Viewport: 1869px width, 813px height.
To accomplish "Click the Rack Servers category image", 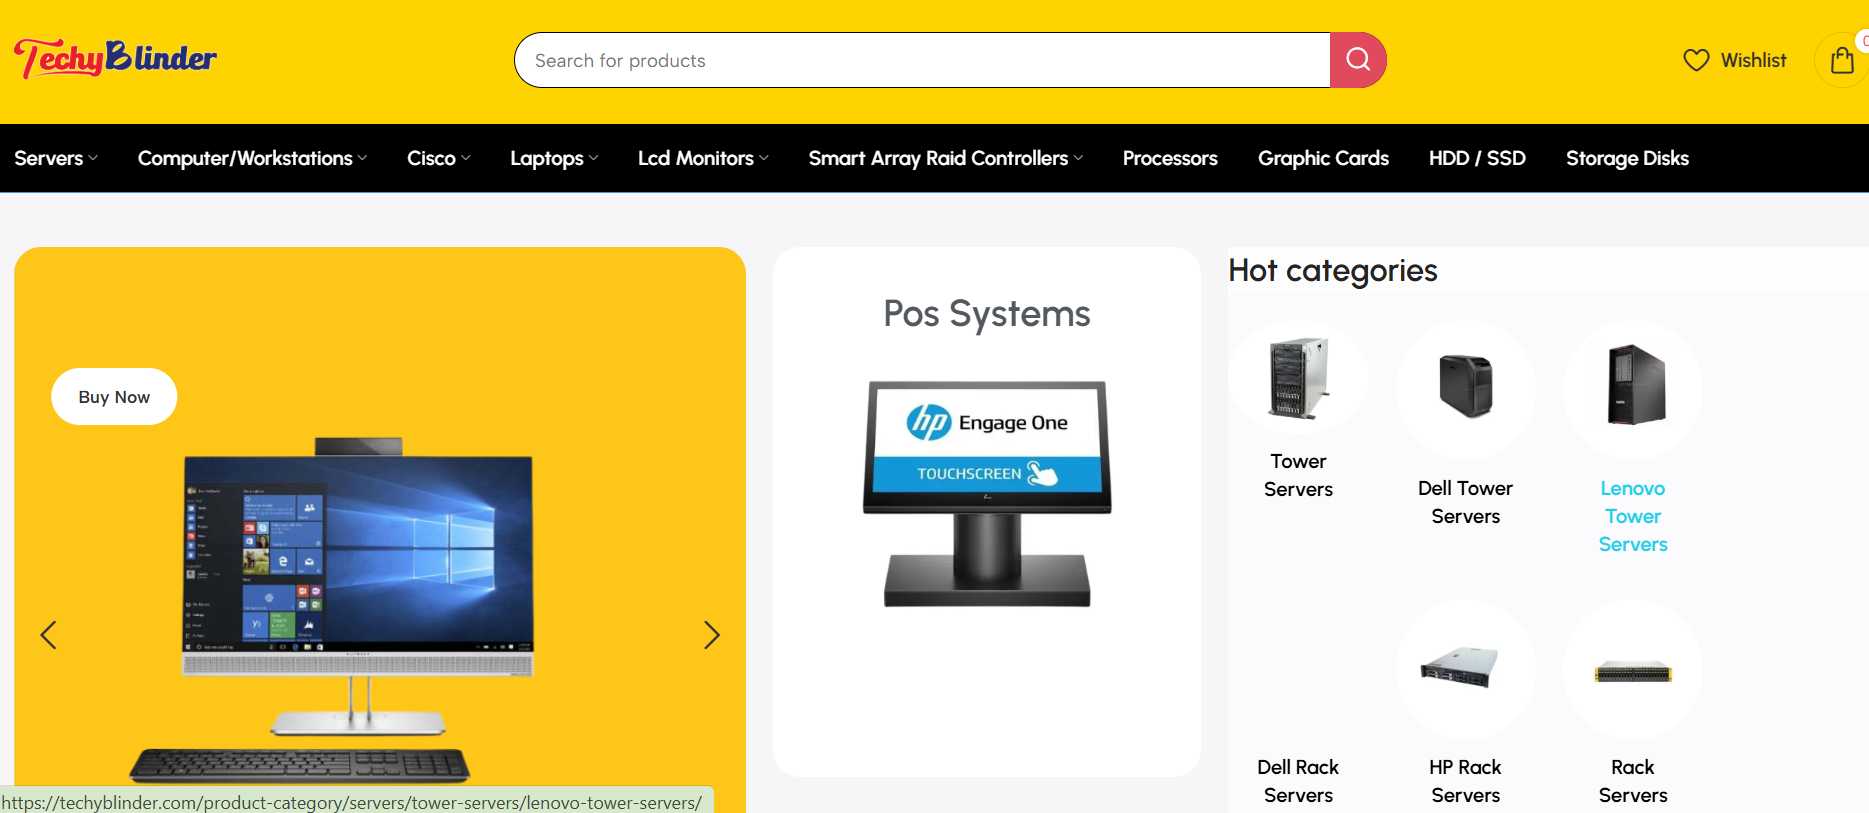I will click(1632, 671).
